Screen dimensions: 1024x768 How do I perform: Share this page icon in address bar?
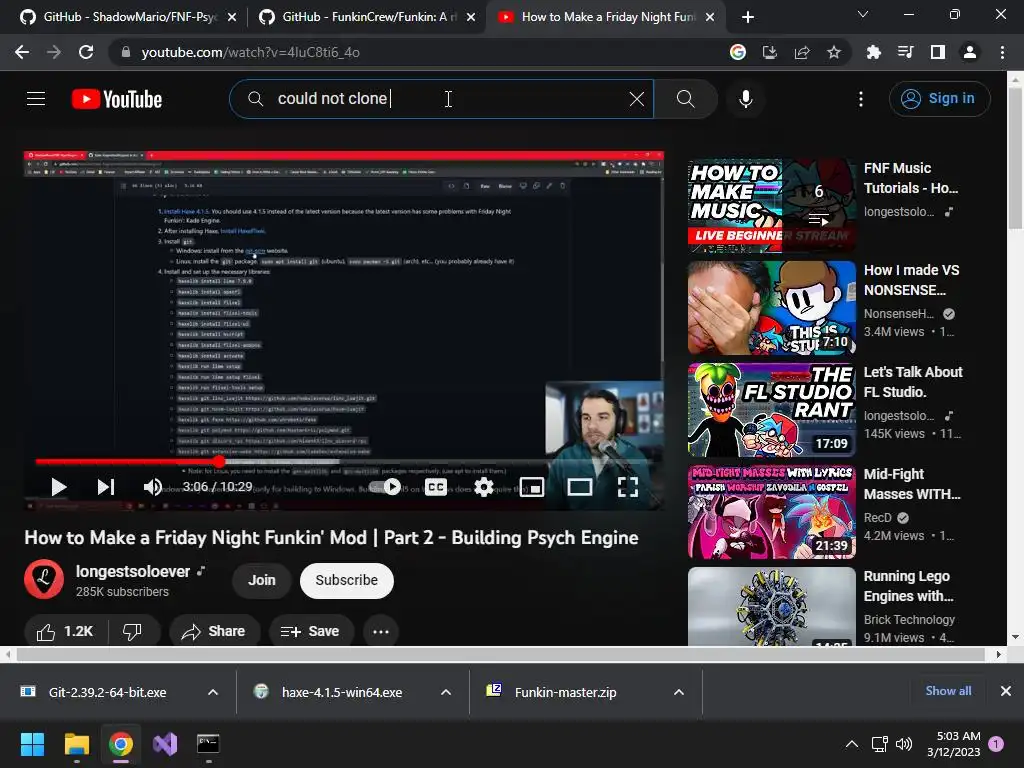802,52
